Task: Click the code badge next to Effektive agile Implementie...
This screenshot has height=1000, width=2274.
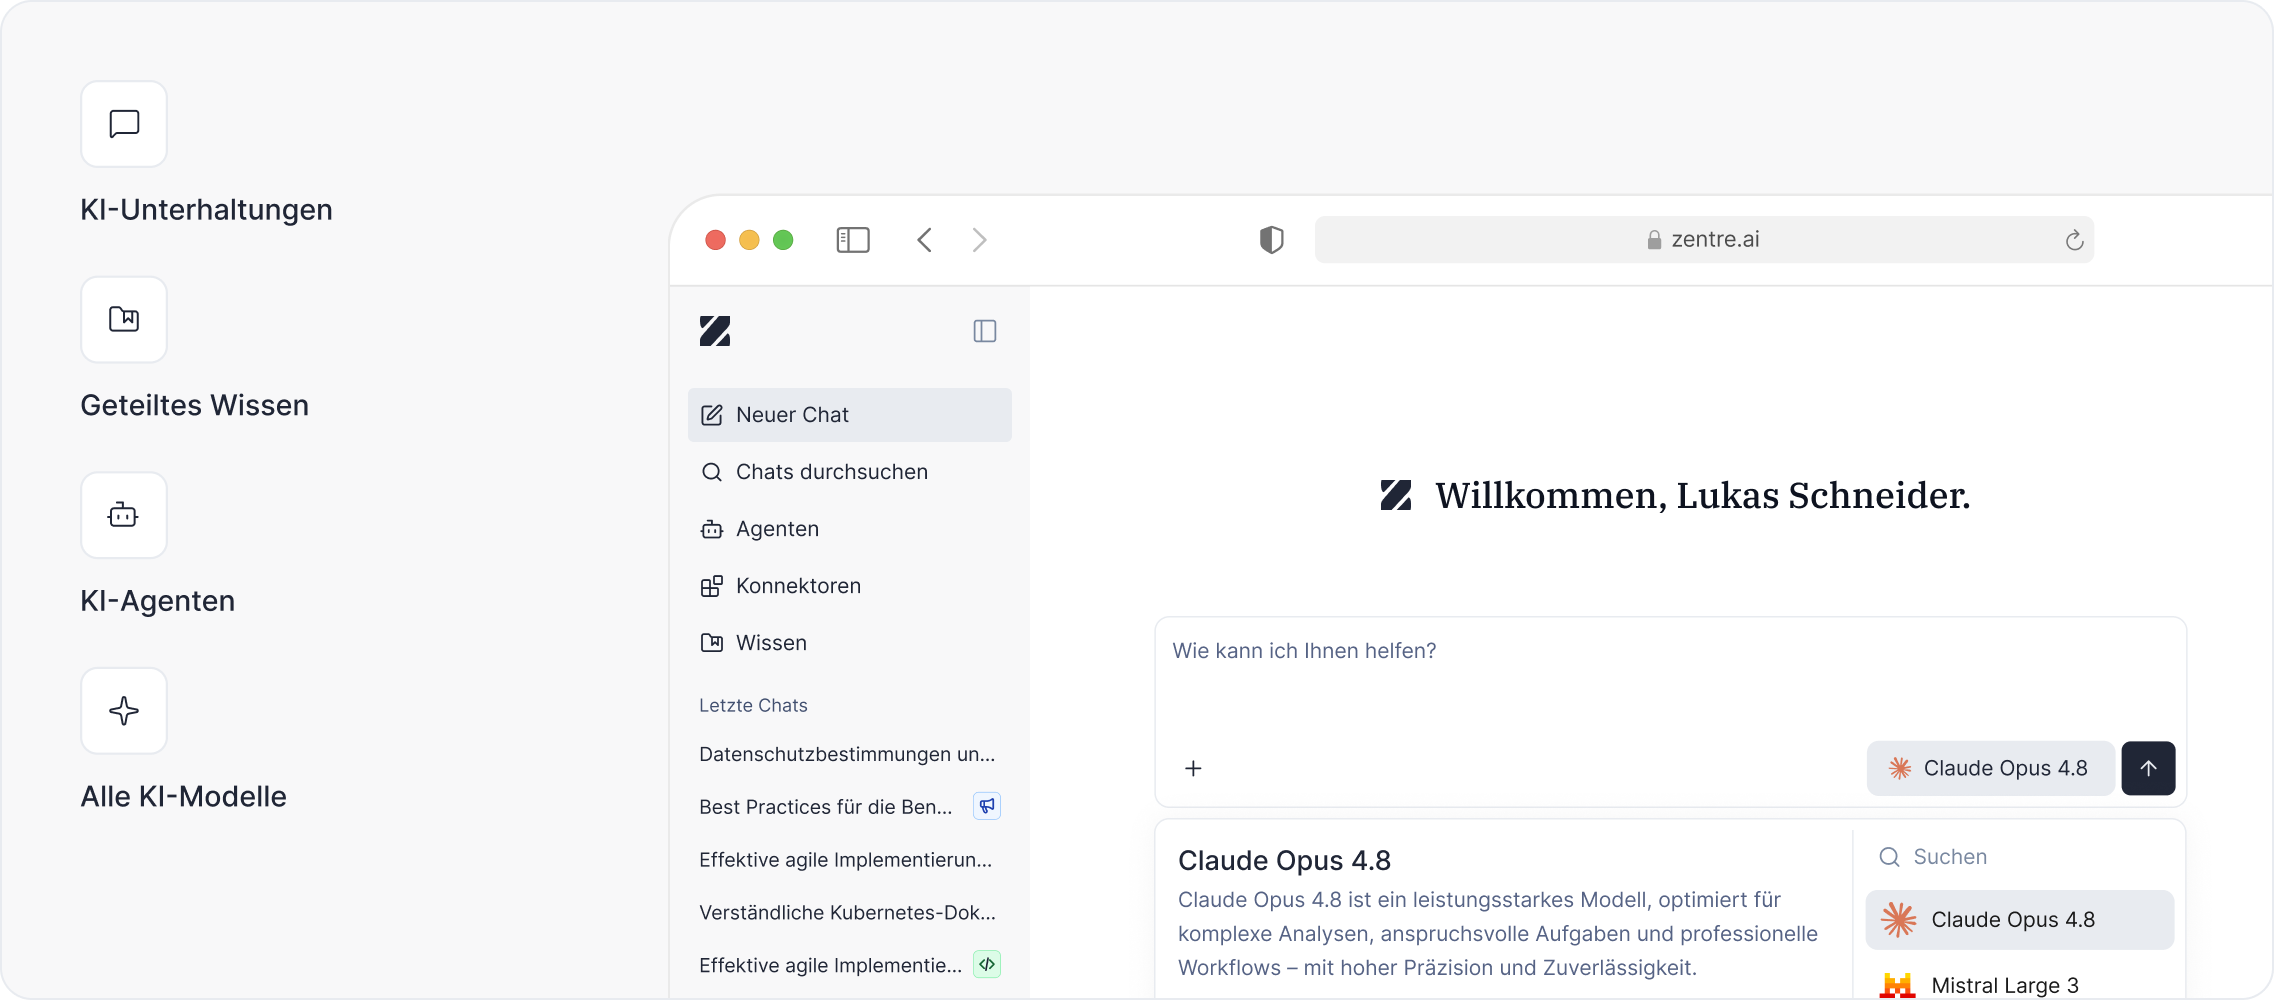Action: [987, 964]
